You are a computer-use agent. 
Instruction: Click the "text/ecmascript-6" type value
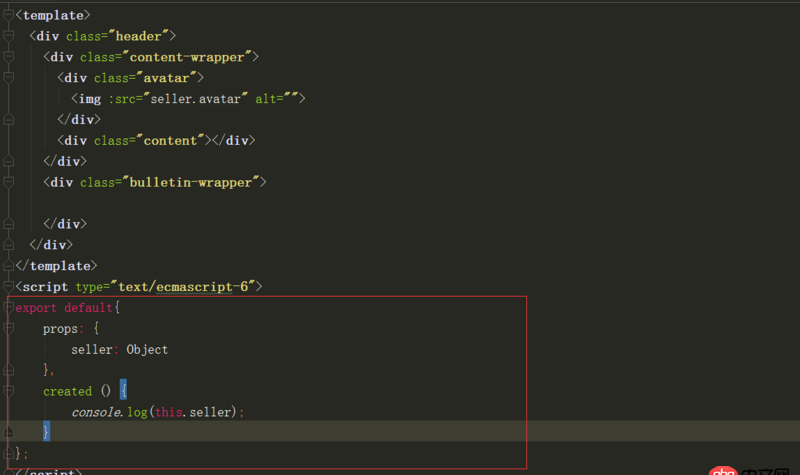(183, 287)
